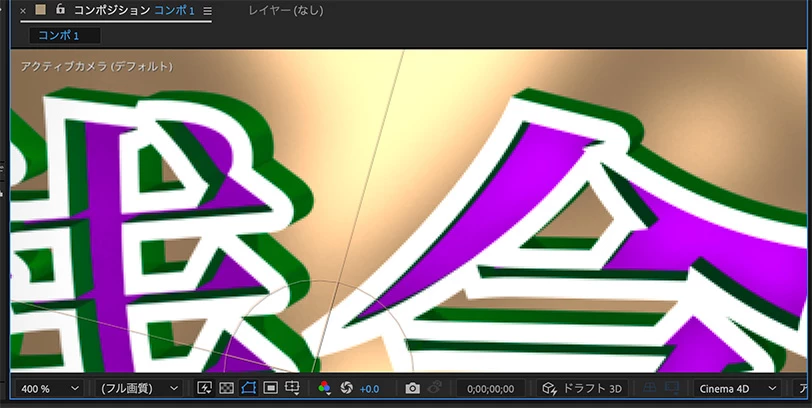Image resolution: width=812 pixels, height=408 pixels.
Task: Close the Composition panel tab
Action: tap(23, 11)
